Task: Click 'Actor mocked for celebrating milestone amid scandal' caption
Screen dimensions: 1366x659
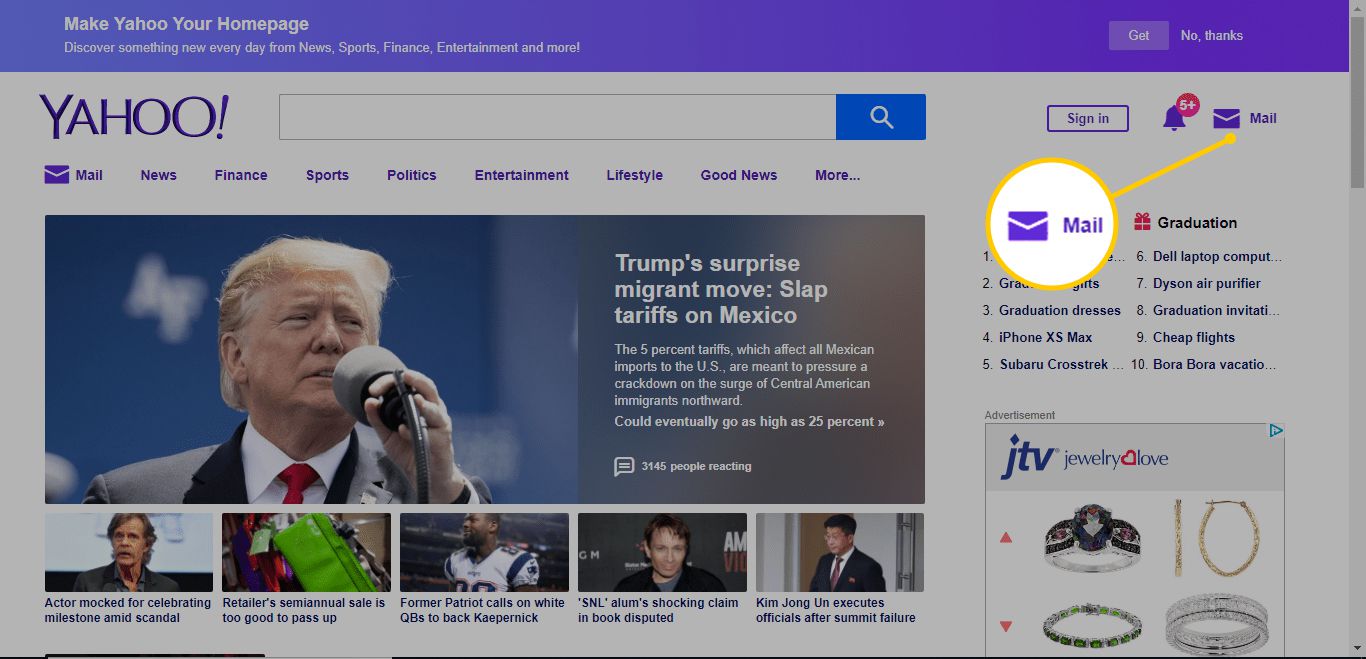Action: tap(128, 610)
